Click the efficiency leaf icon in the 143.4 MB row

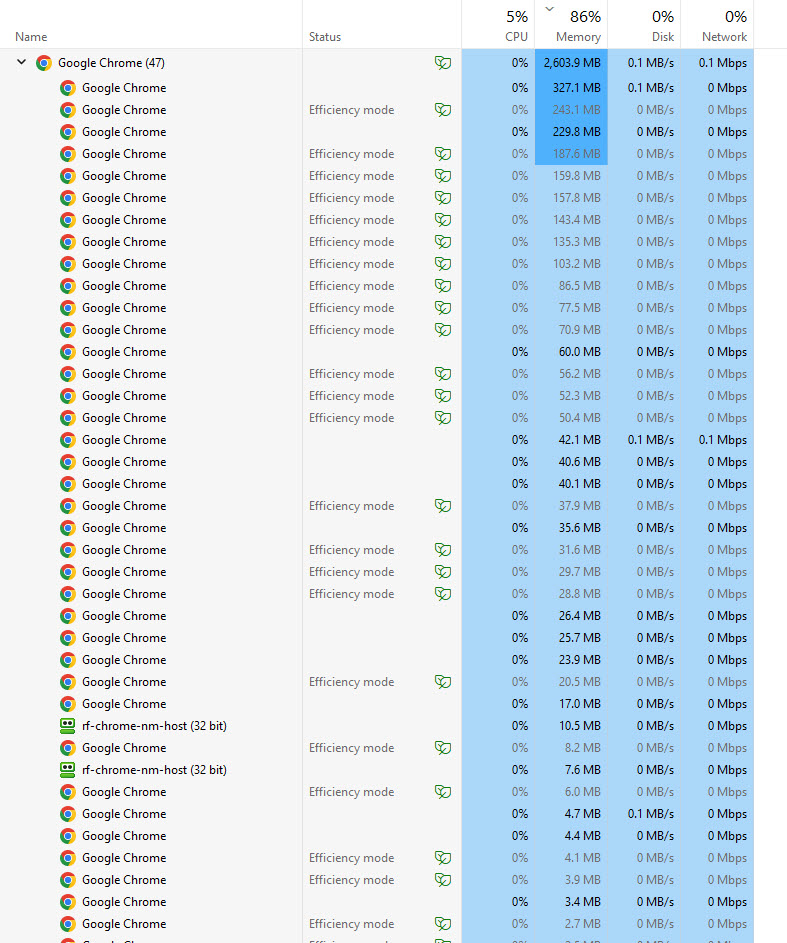pos(443,220)
